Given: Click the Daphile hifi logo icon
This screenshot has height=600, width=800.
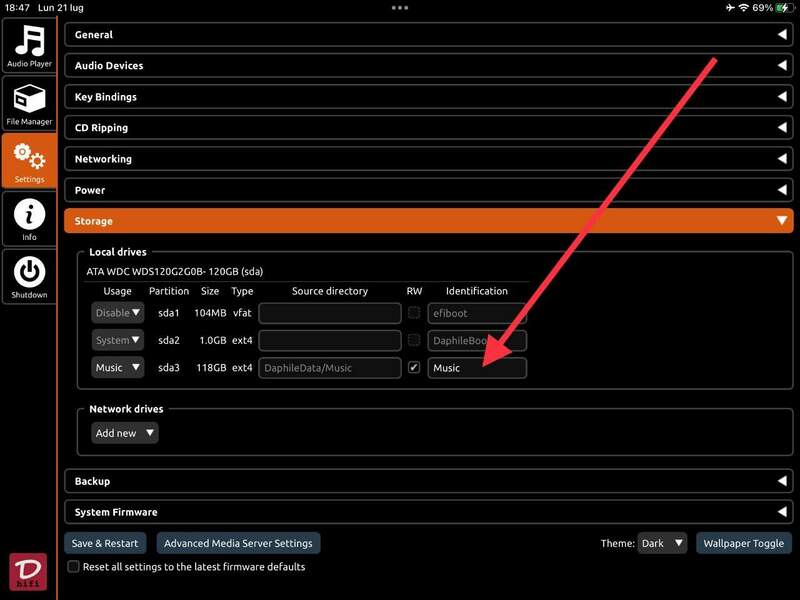Looking at the screenshot, I should [27, 571].
